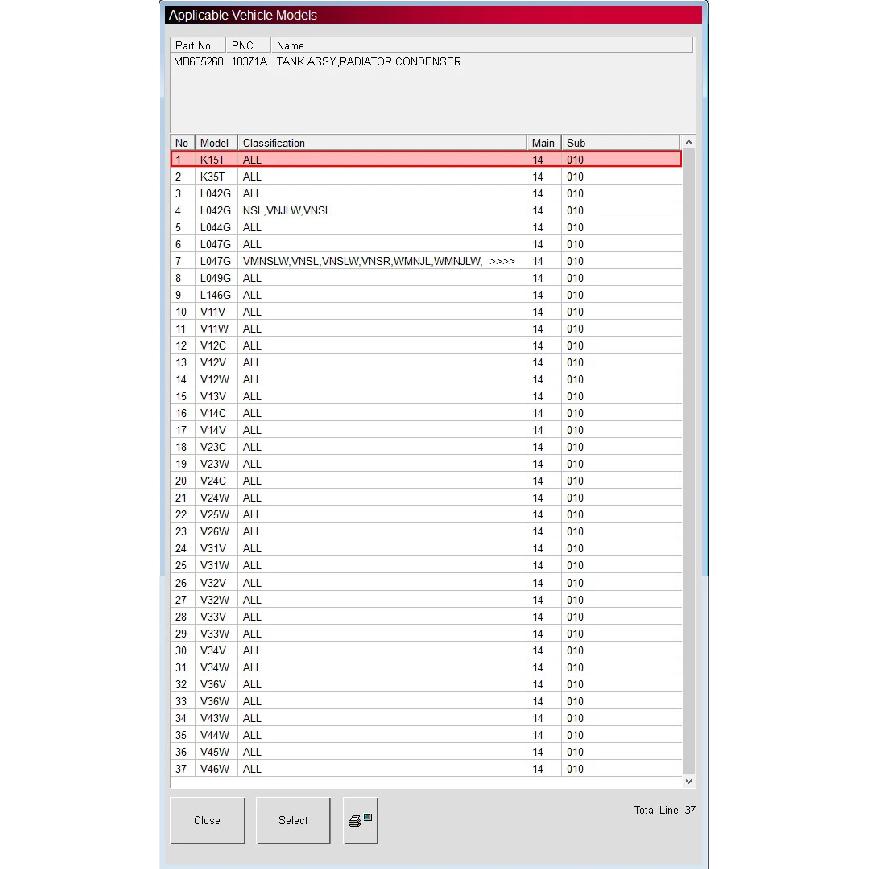Click the No column header
The height and width of the screenshot is (869, 869).
(x=182, y=143)
